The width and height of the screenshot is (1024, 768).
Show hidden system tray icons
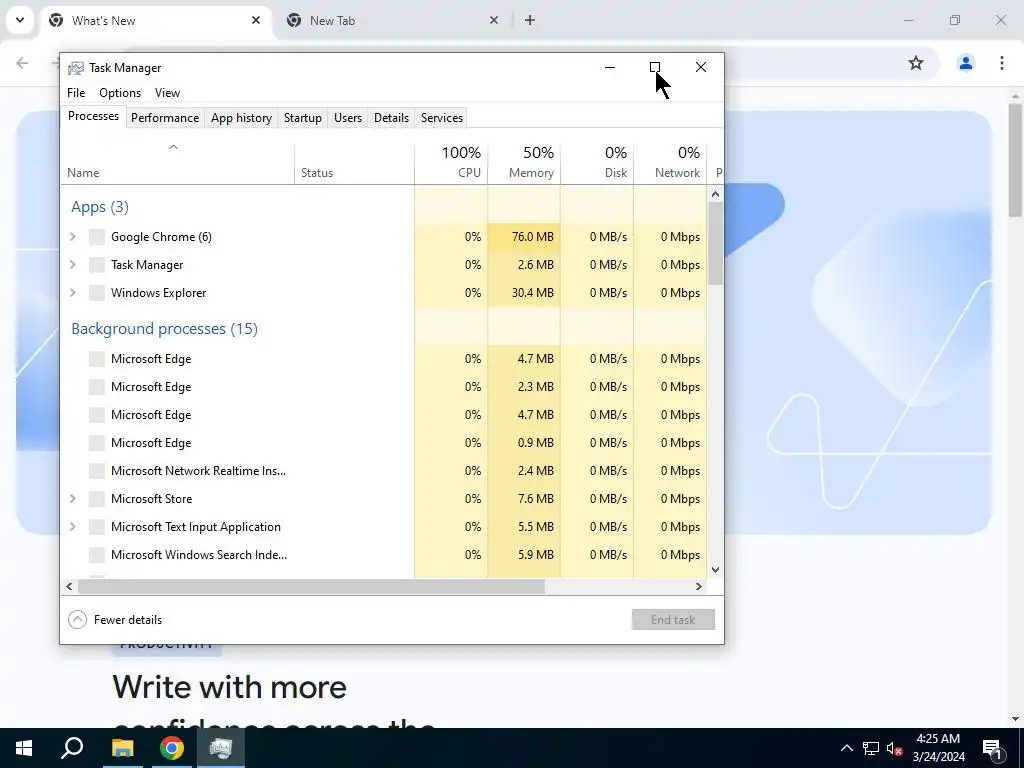coord(846,748)
